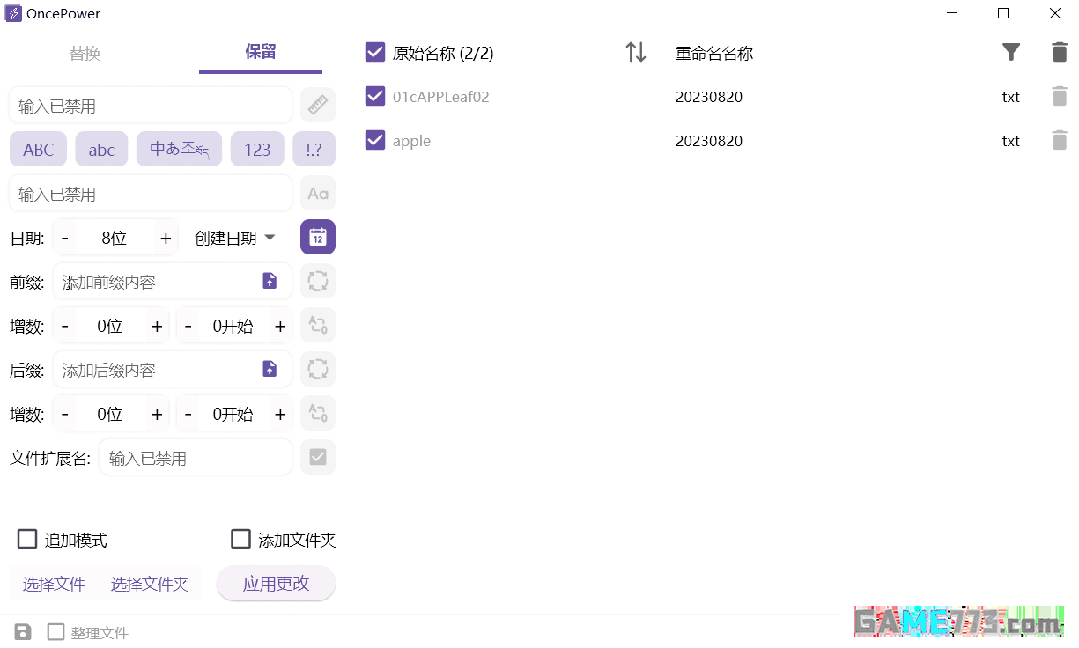Viewport: 1079px width, 648px height.
Task: Expand the multilingual 中あ conversion option
Action: 179,148
